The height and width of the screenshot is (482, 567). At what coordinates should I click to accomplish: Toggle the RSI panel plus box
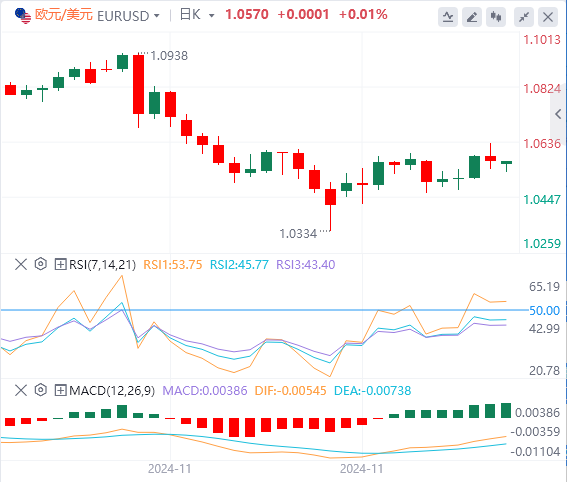tap(60, 264)
